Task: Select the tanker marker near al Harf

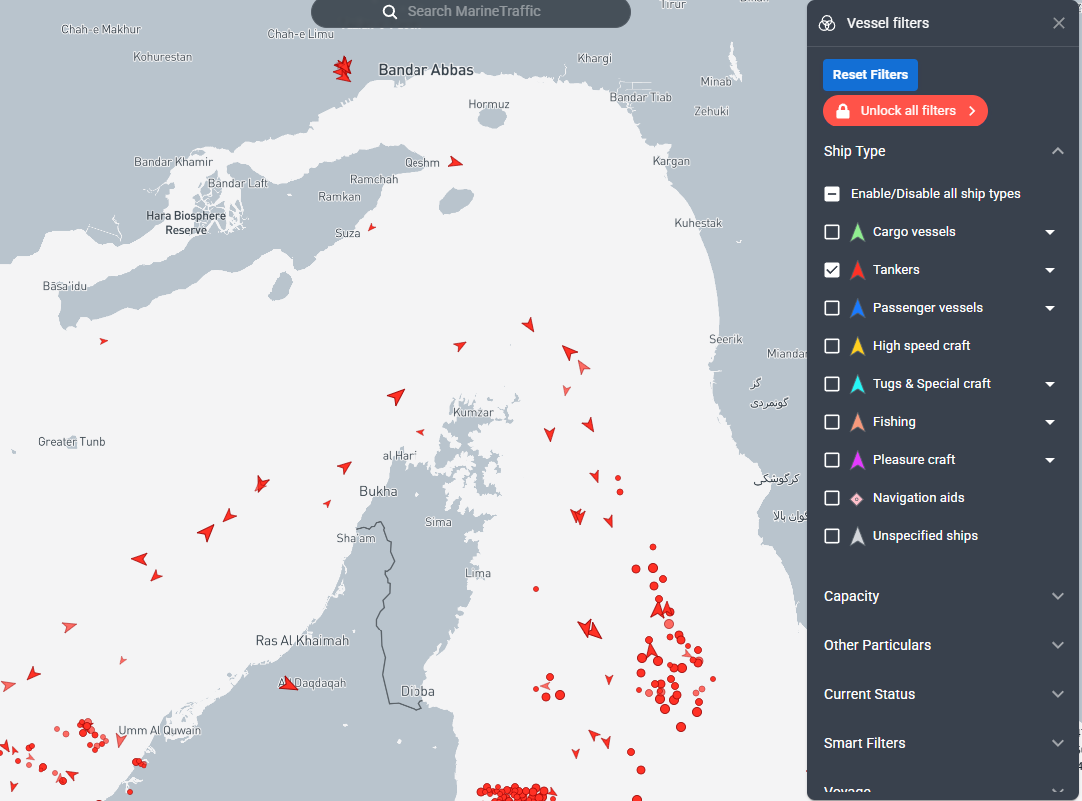Action: point(420,432)
